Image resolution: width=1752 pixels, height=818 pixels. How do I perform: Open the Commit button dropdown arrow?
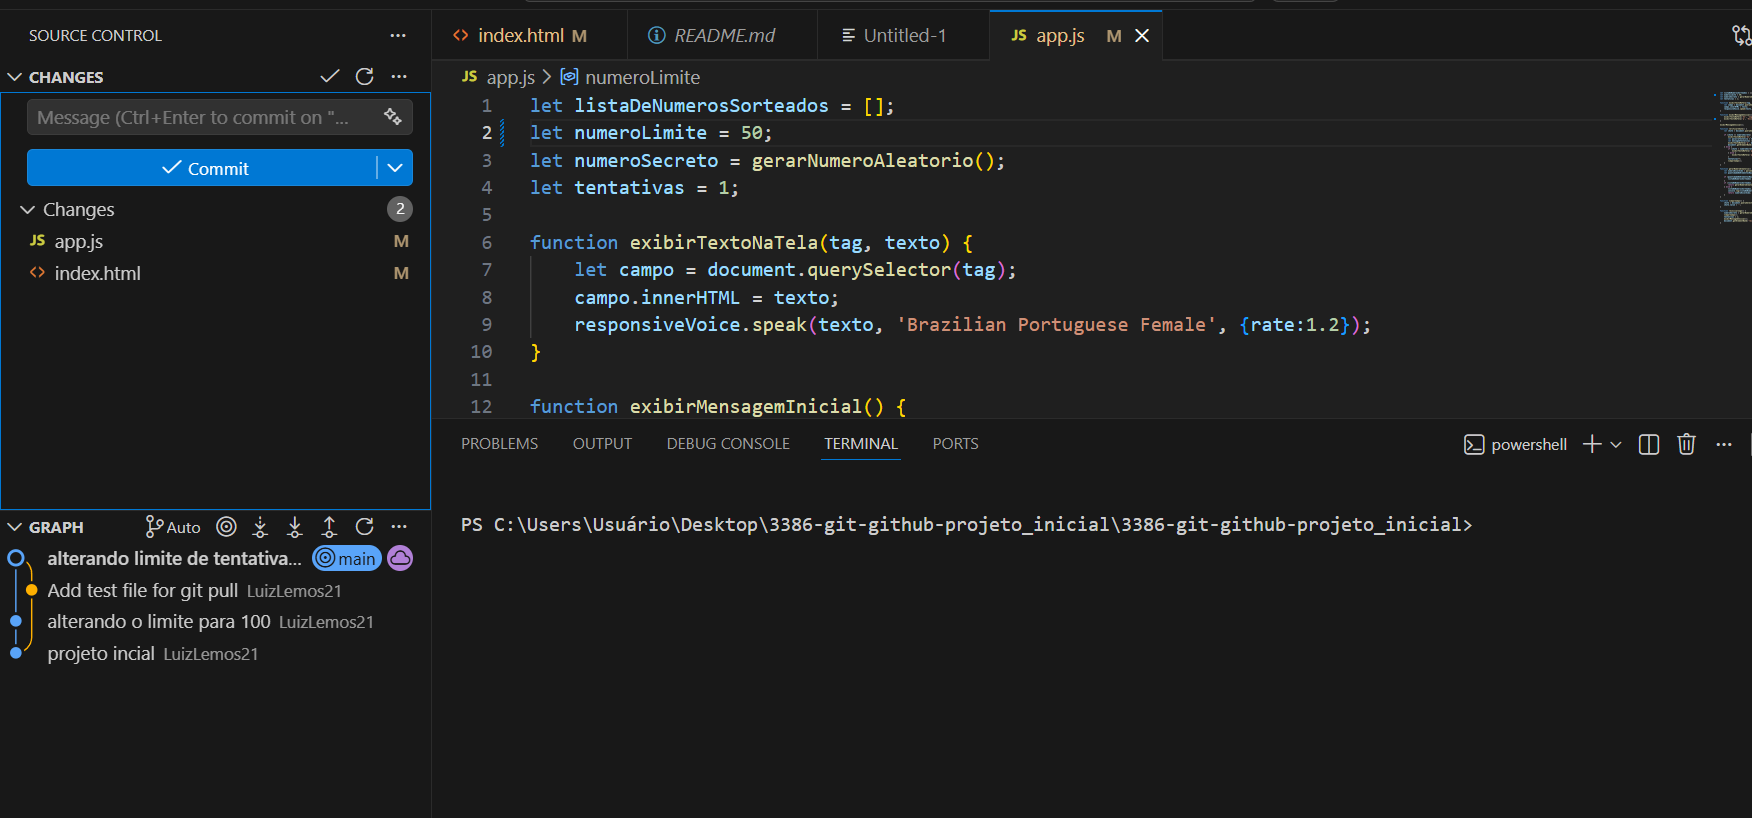[x=395, y=168]
